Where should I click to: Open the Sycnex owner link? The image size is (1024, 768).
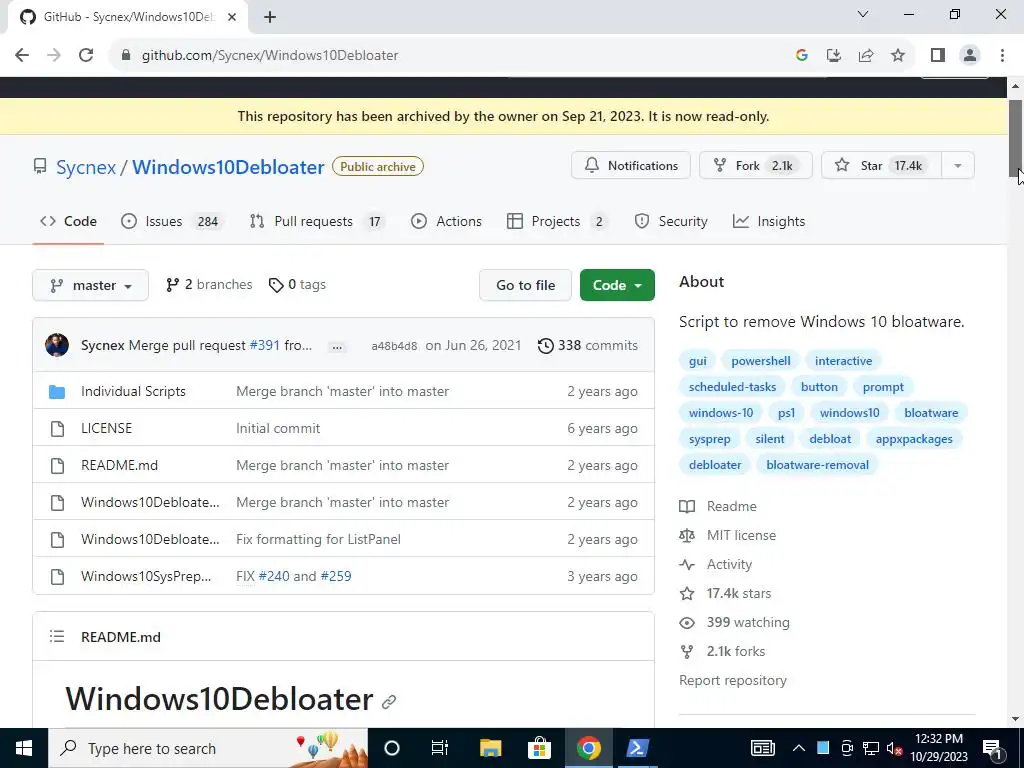tap(86, 167)
